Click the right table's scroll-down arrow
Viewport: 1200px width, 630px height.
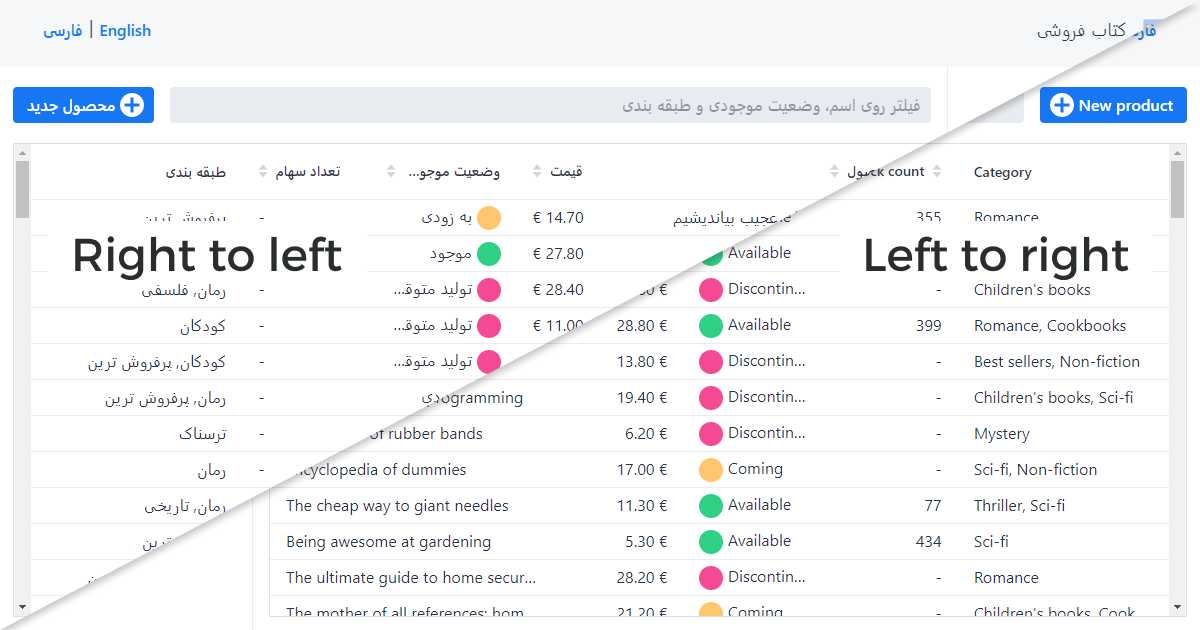[1177, 607]
